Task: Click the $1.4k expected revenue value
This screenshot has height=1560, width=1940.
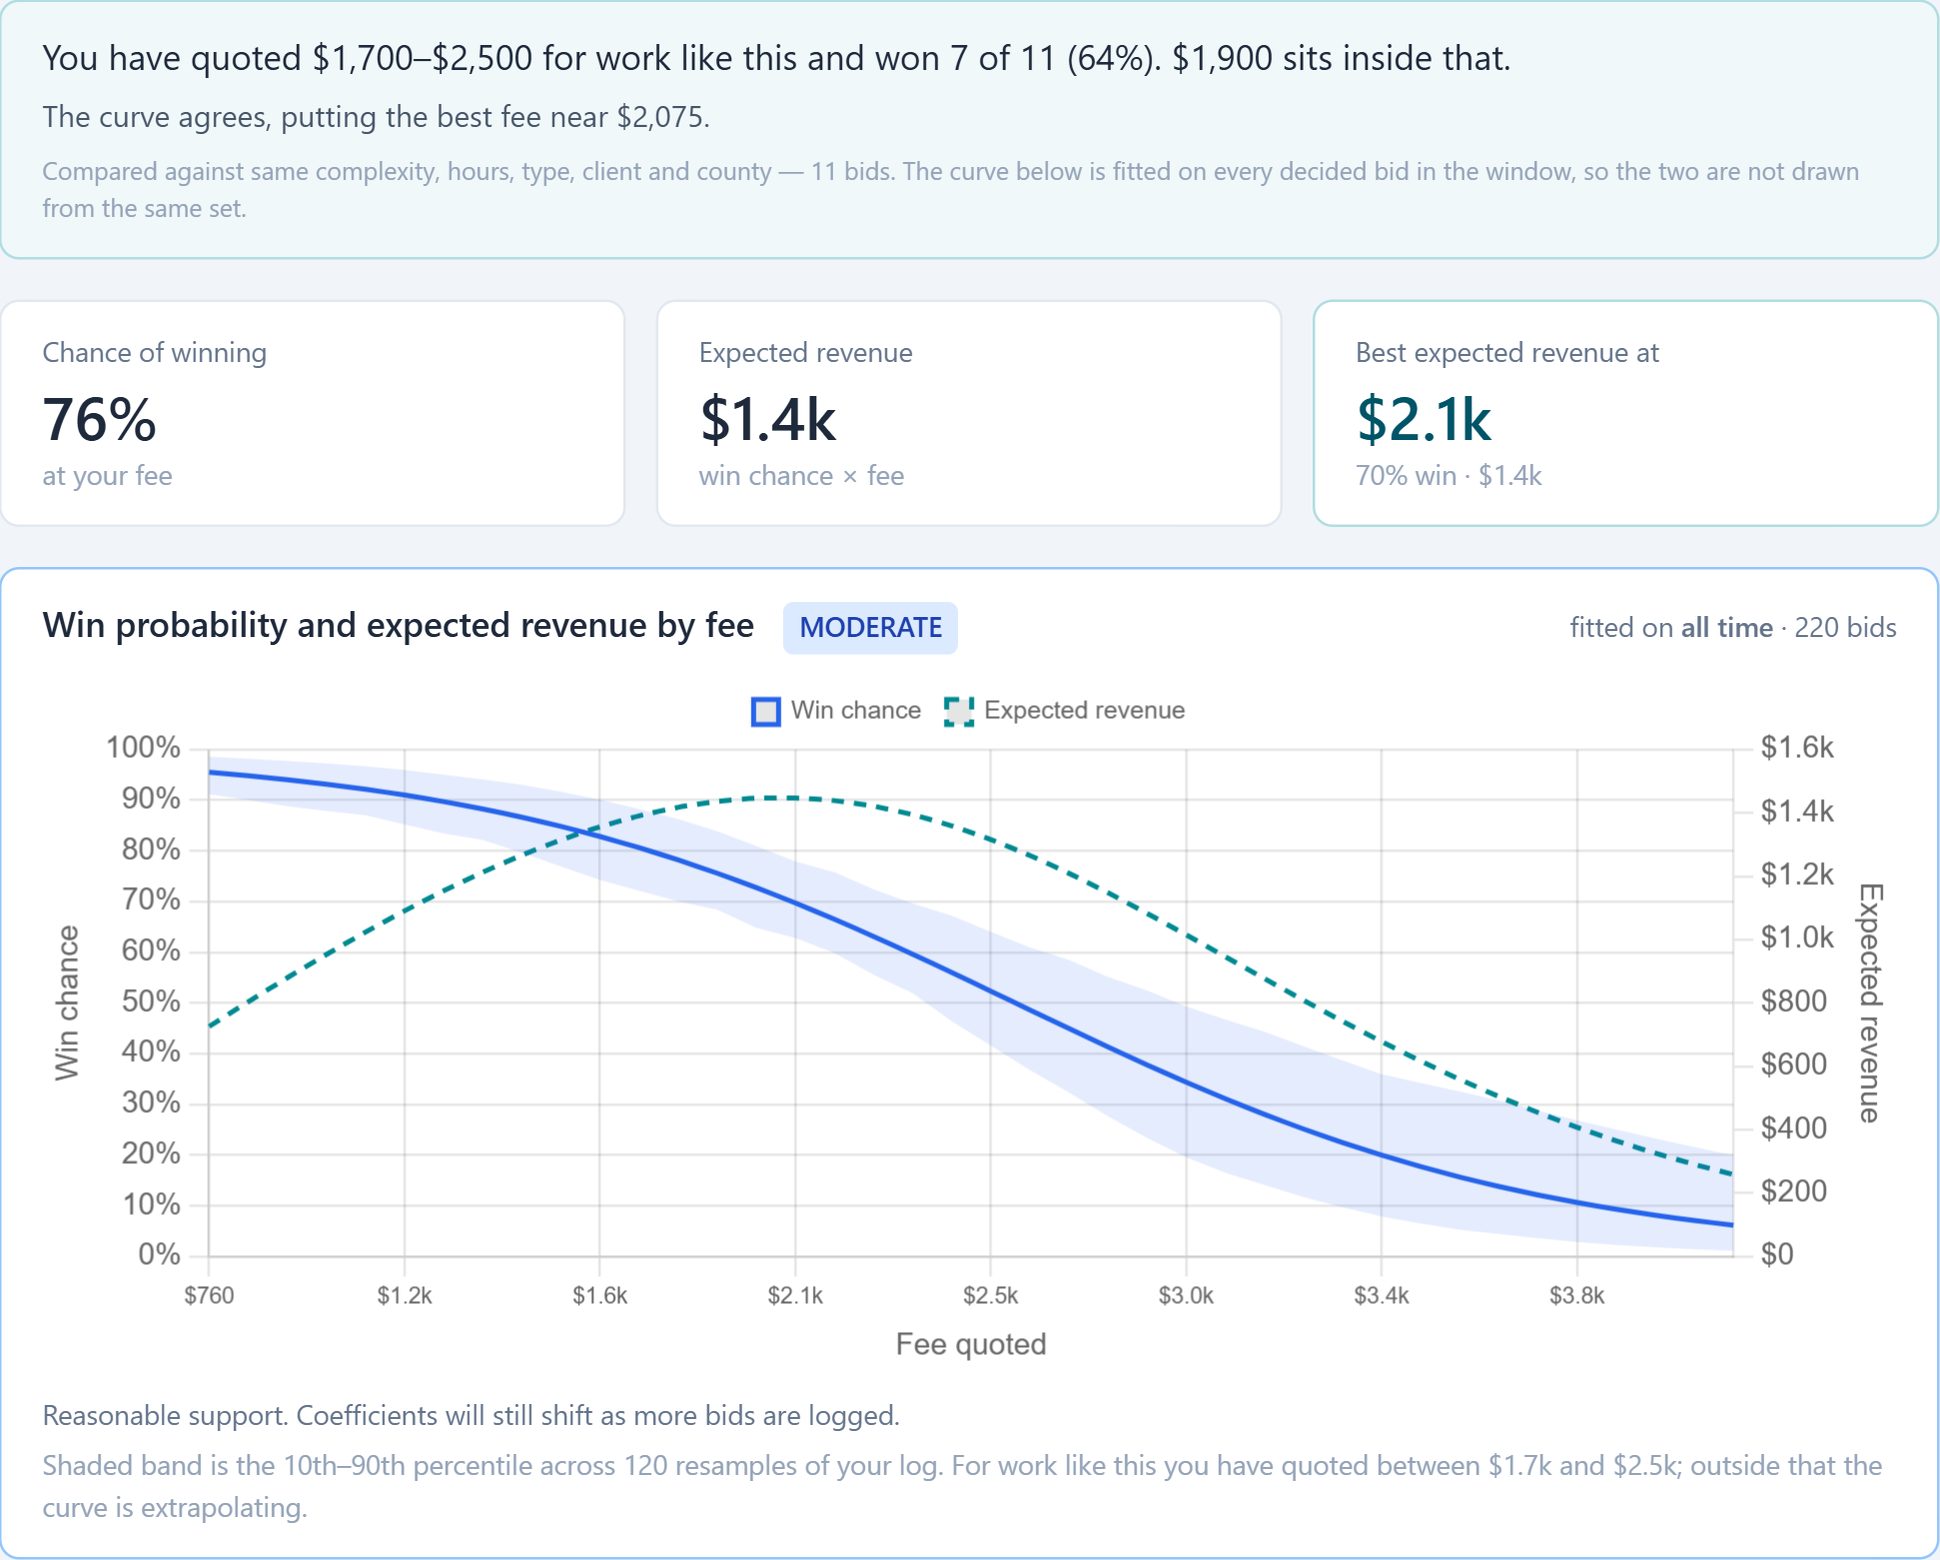Action: 767,419
